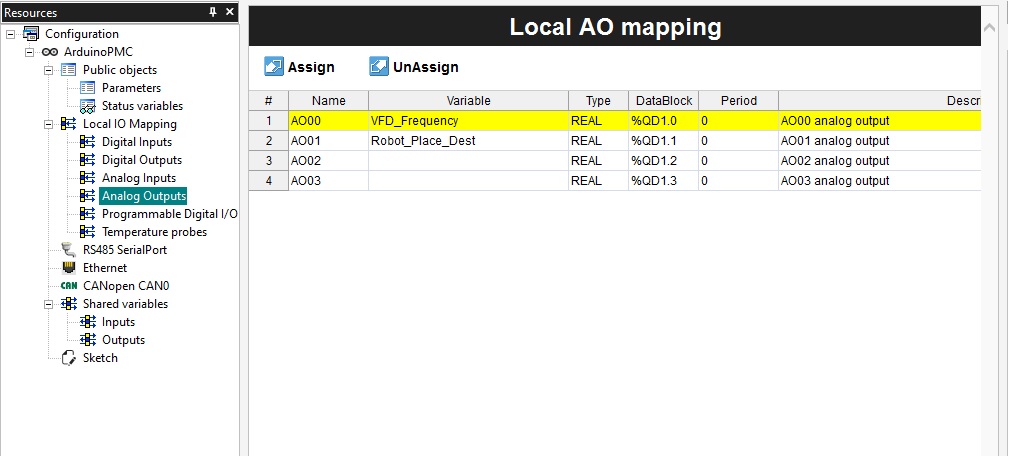The image size is (1013, 456).
Task: Click the CANopen CAN0 icon
Action: 68,286
